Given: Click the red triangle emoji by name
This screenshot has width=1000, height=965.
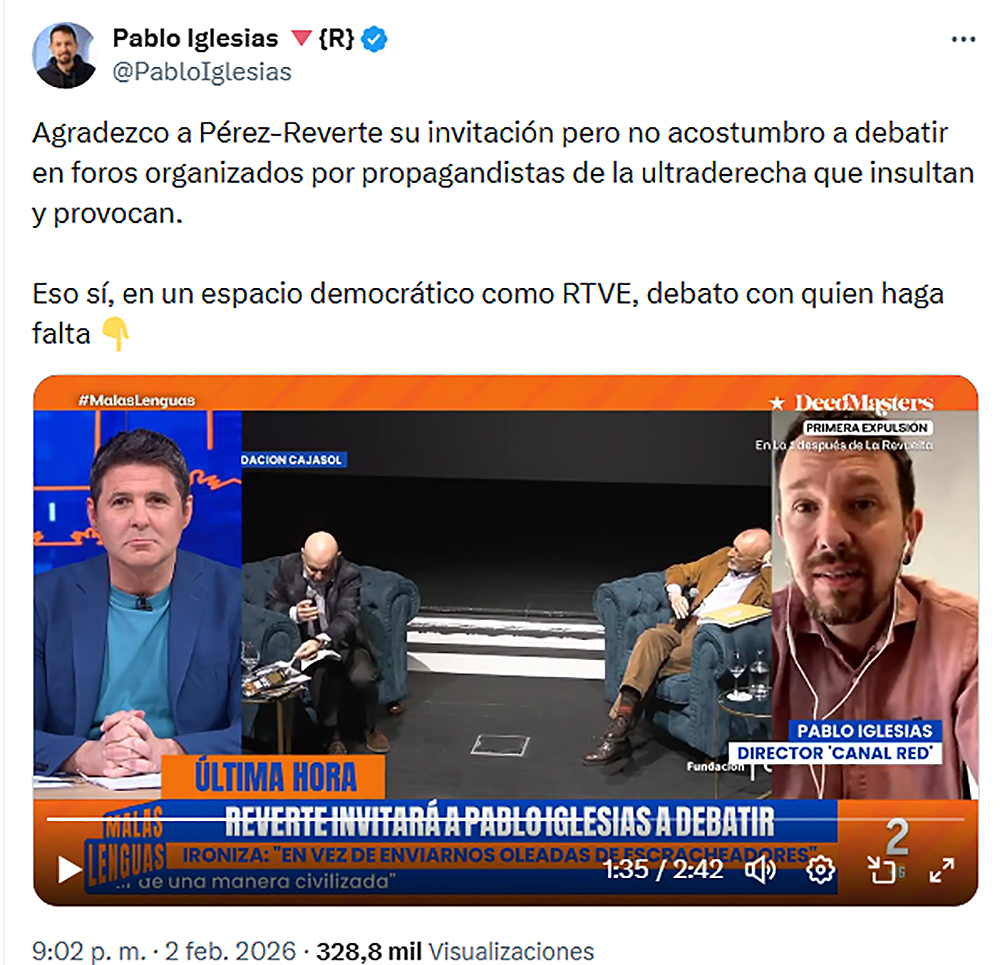Looking at the screenshot, I should (x=301, y=39).
